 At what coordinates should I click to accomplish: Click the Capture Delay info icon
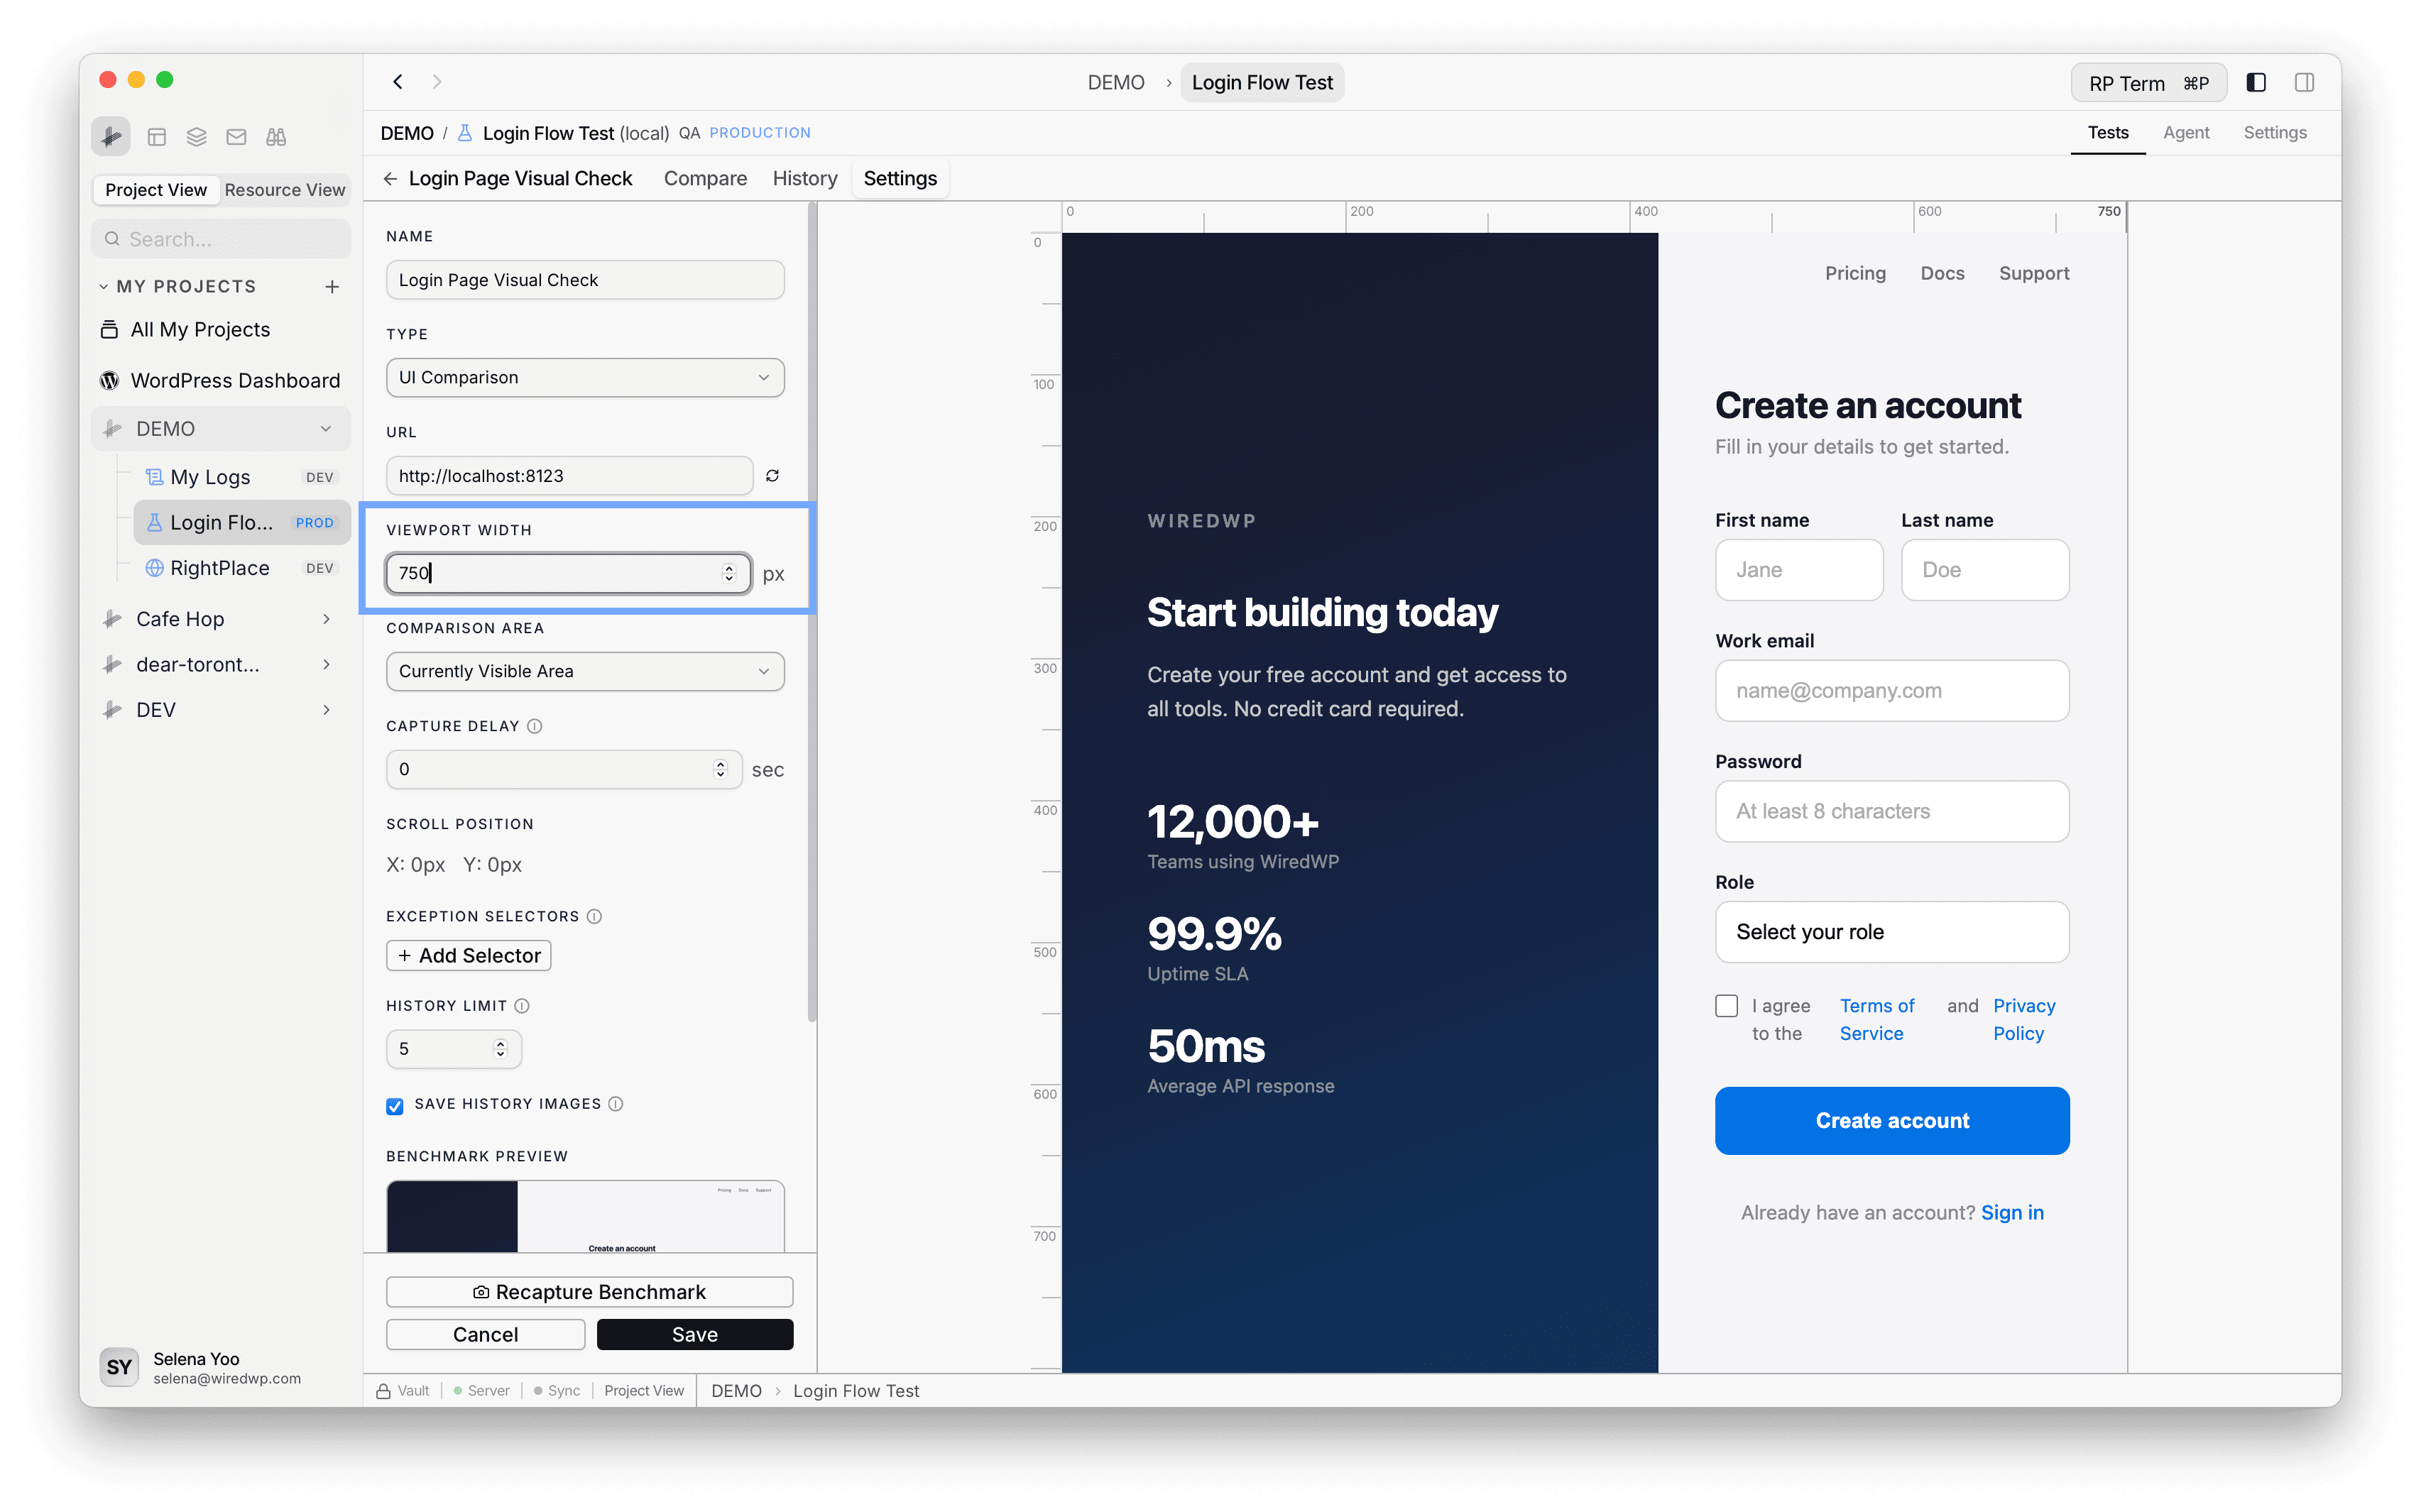point(535,726)
